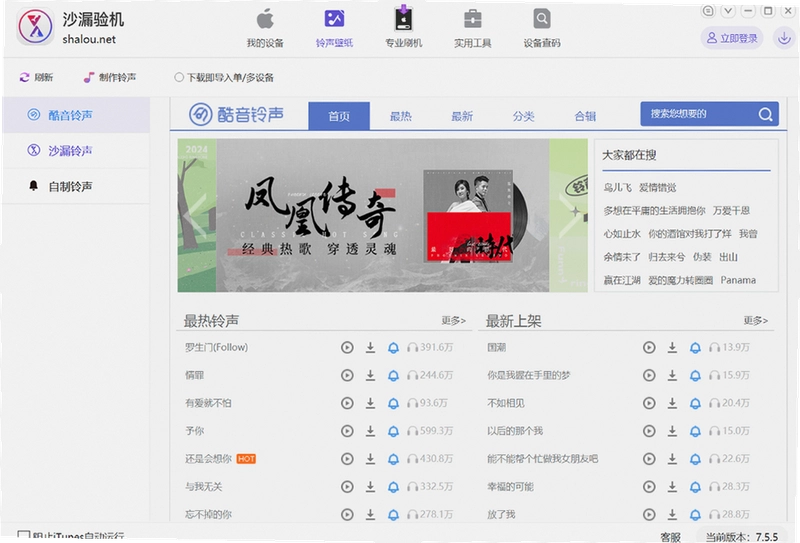Switch to the 最新 tab
800x543 pixels.
[x=462, y=116]
